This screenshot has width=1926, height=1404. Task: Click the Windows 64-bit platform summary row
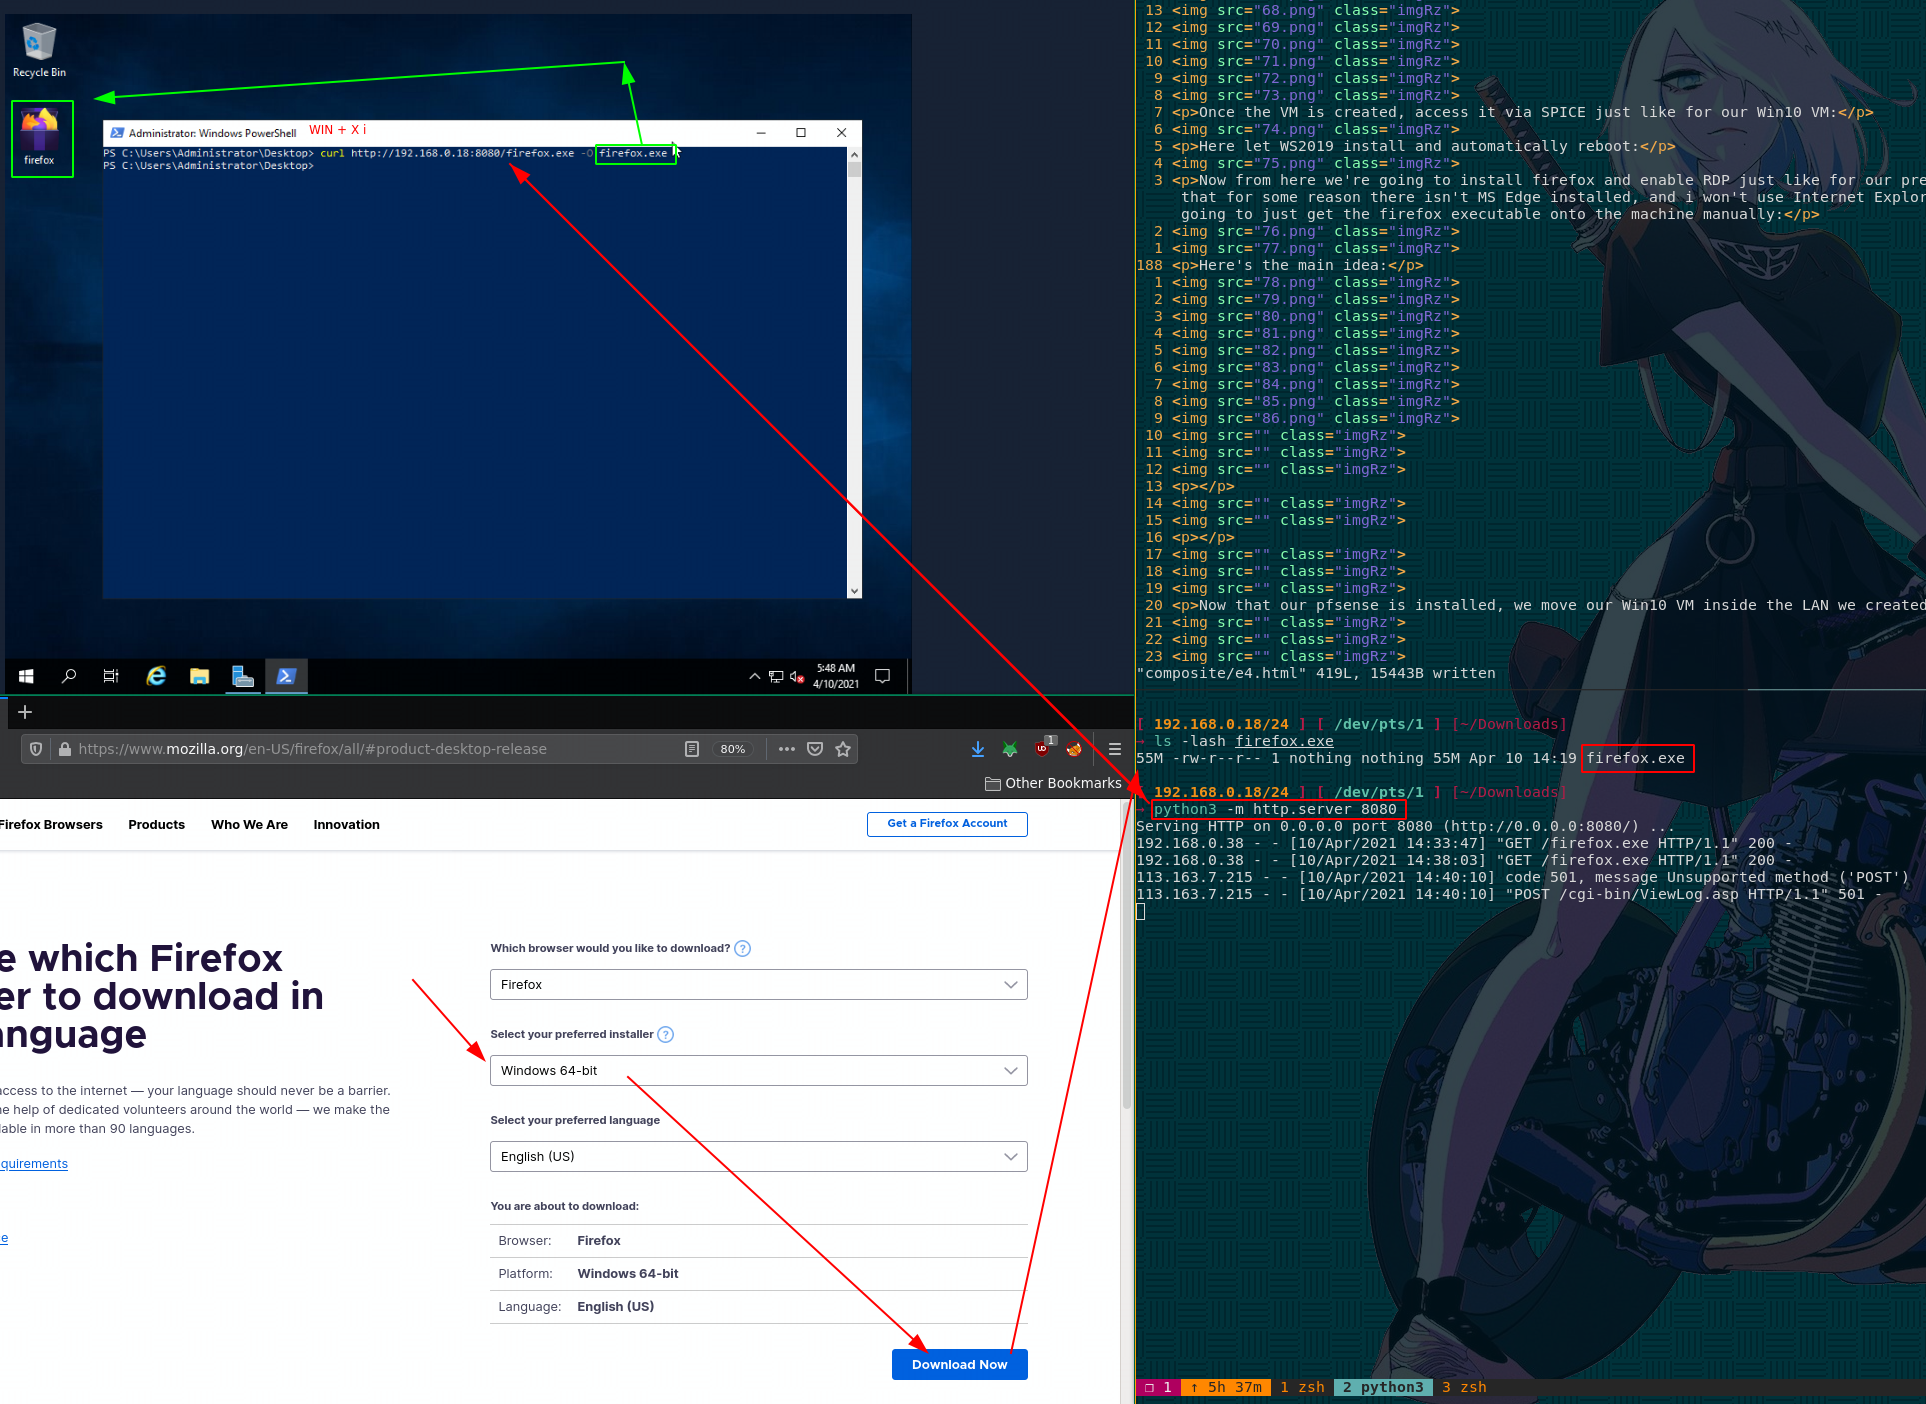(x=759, y=1274)
